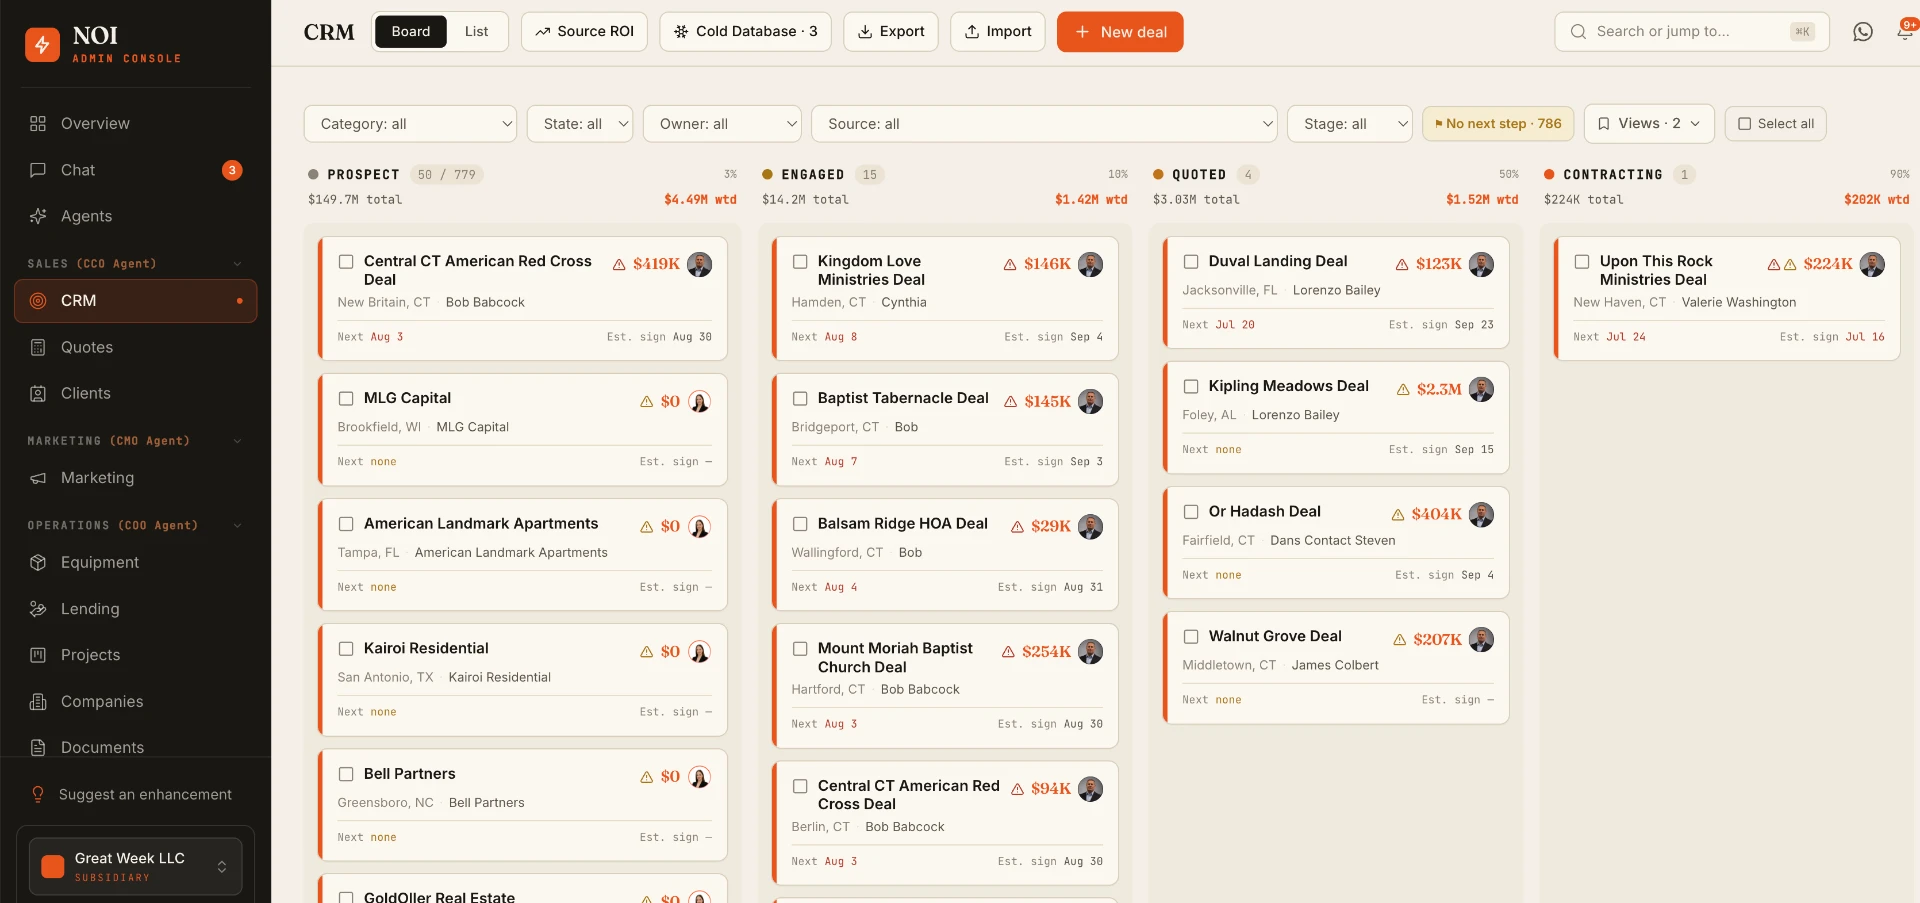Open Cold Database · 3
The image size is (1920, 903).
[745, 32]
